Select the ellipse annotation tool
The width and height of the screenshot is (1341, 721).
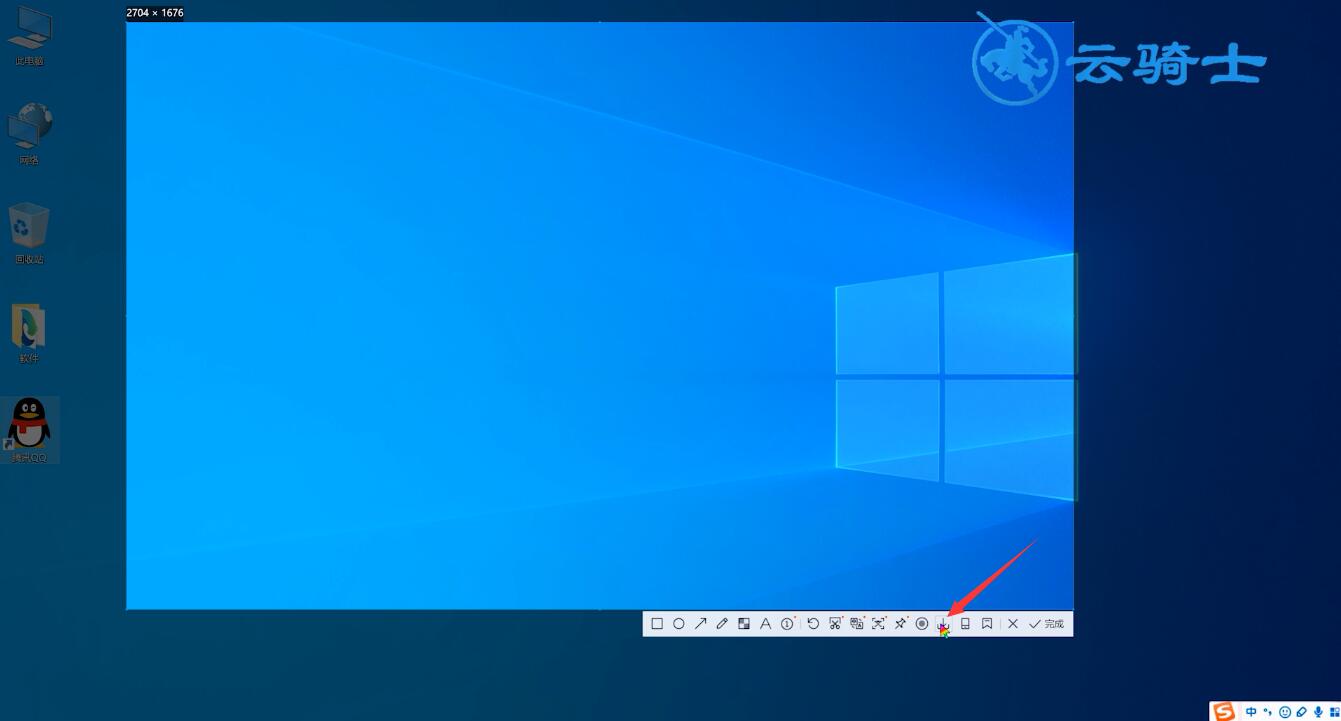tap(679, 624)
